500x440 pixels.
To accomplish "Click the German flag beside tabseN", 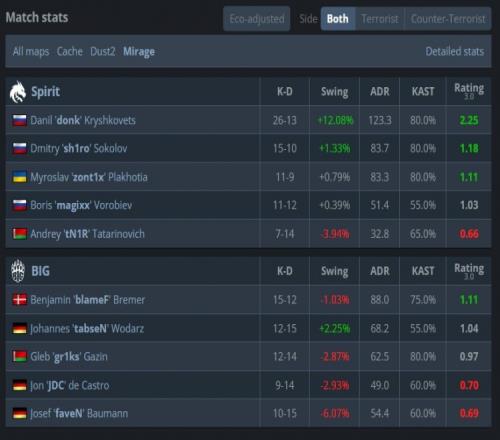I will pos(20,328).
